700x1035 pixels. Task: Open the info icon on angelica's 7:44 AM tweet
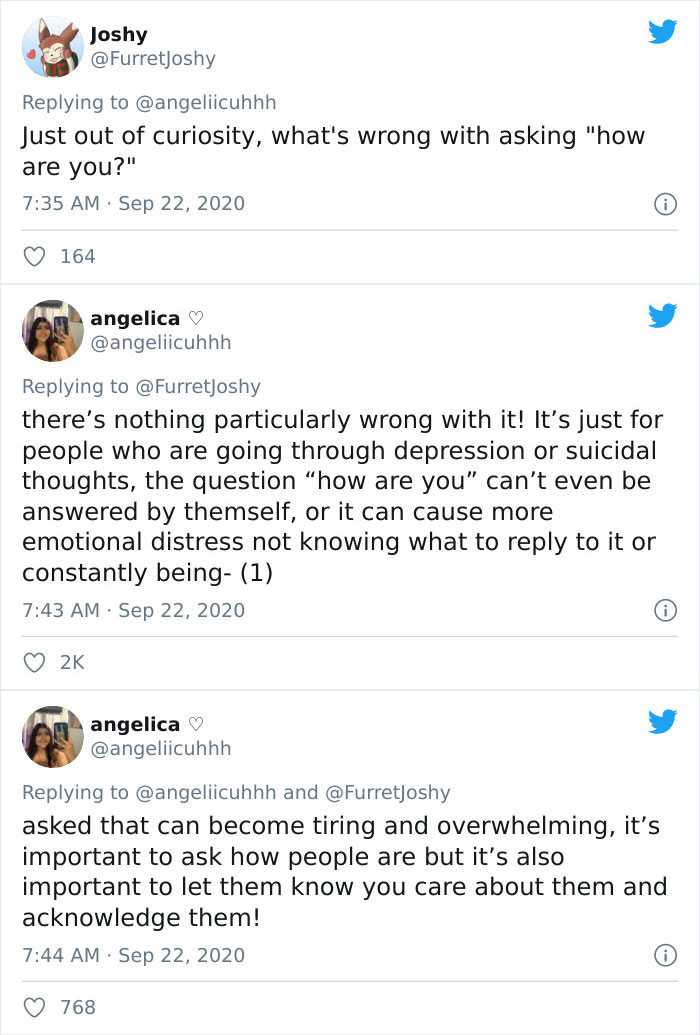click(x=666, y=956)
